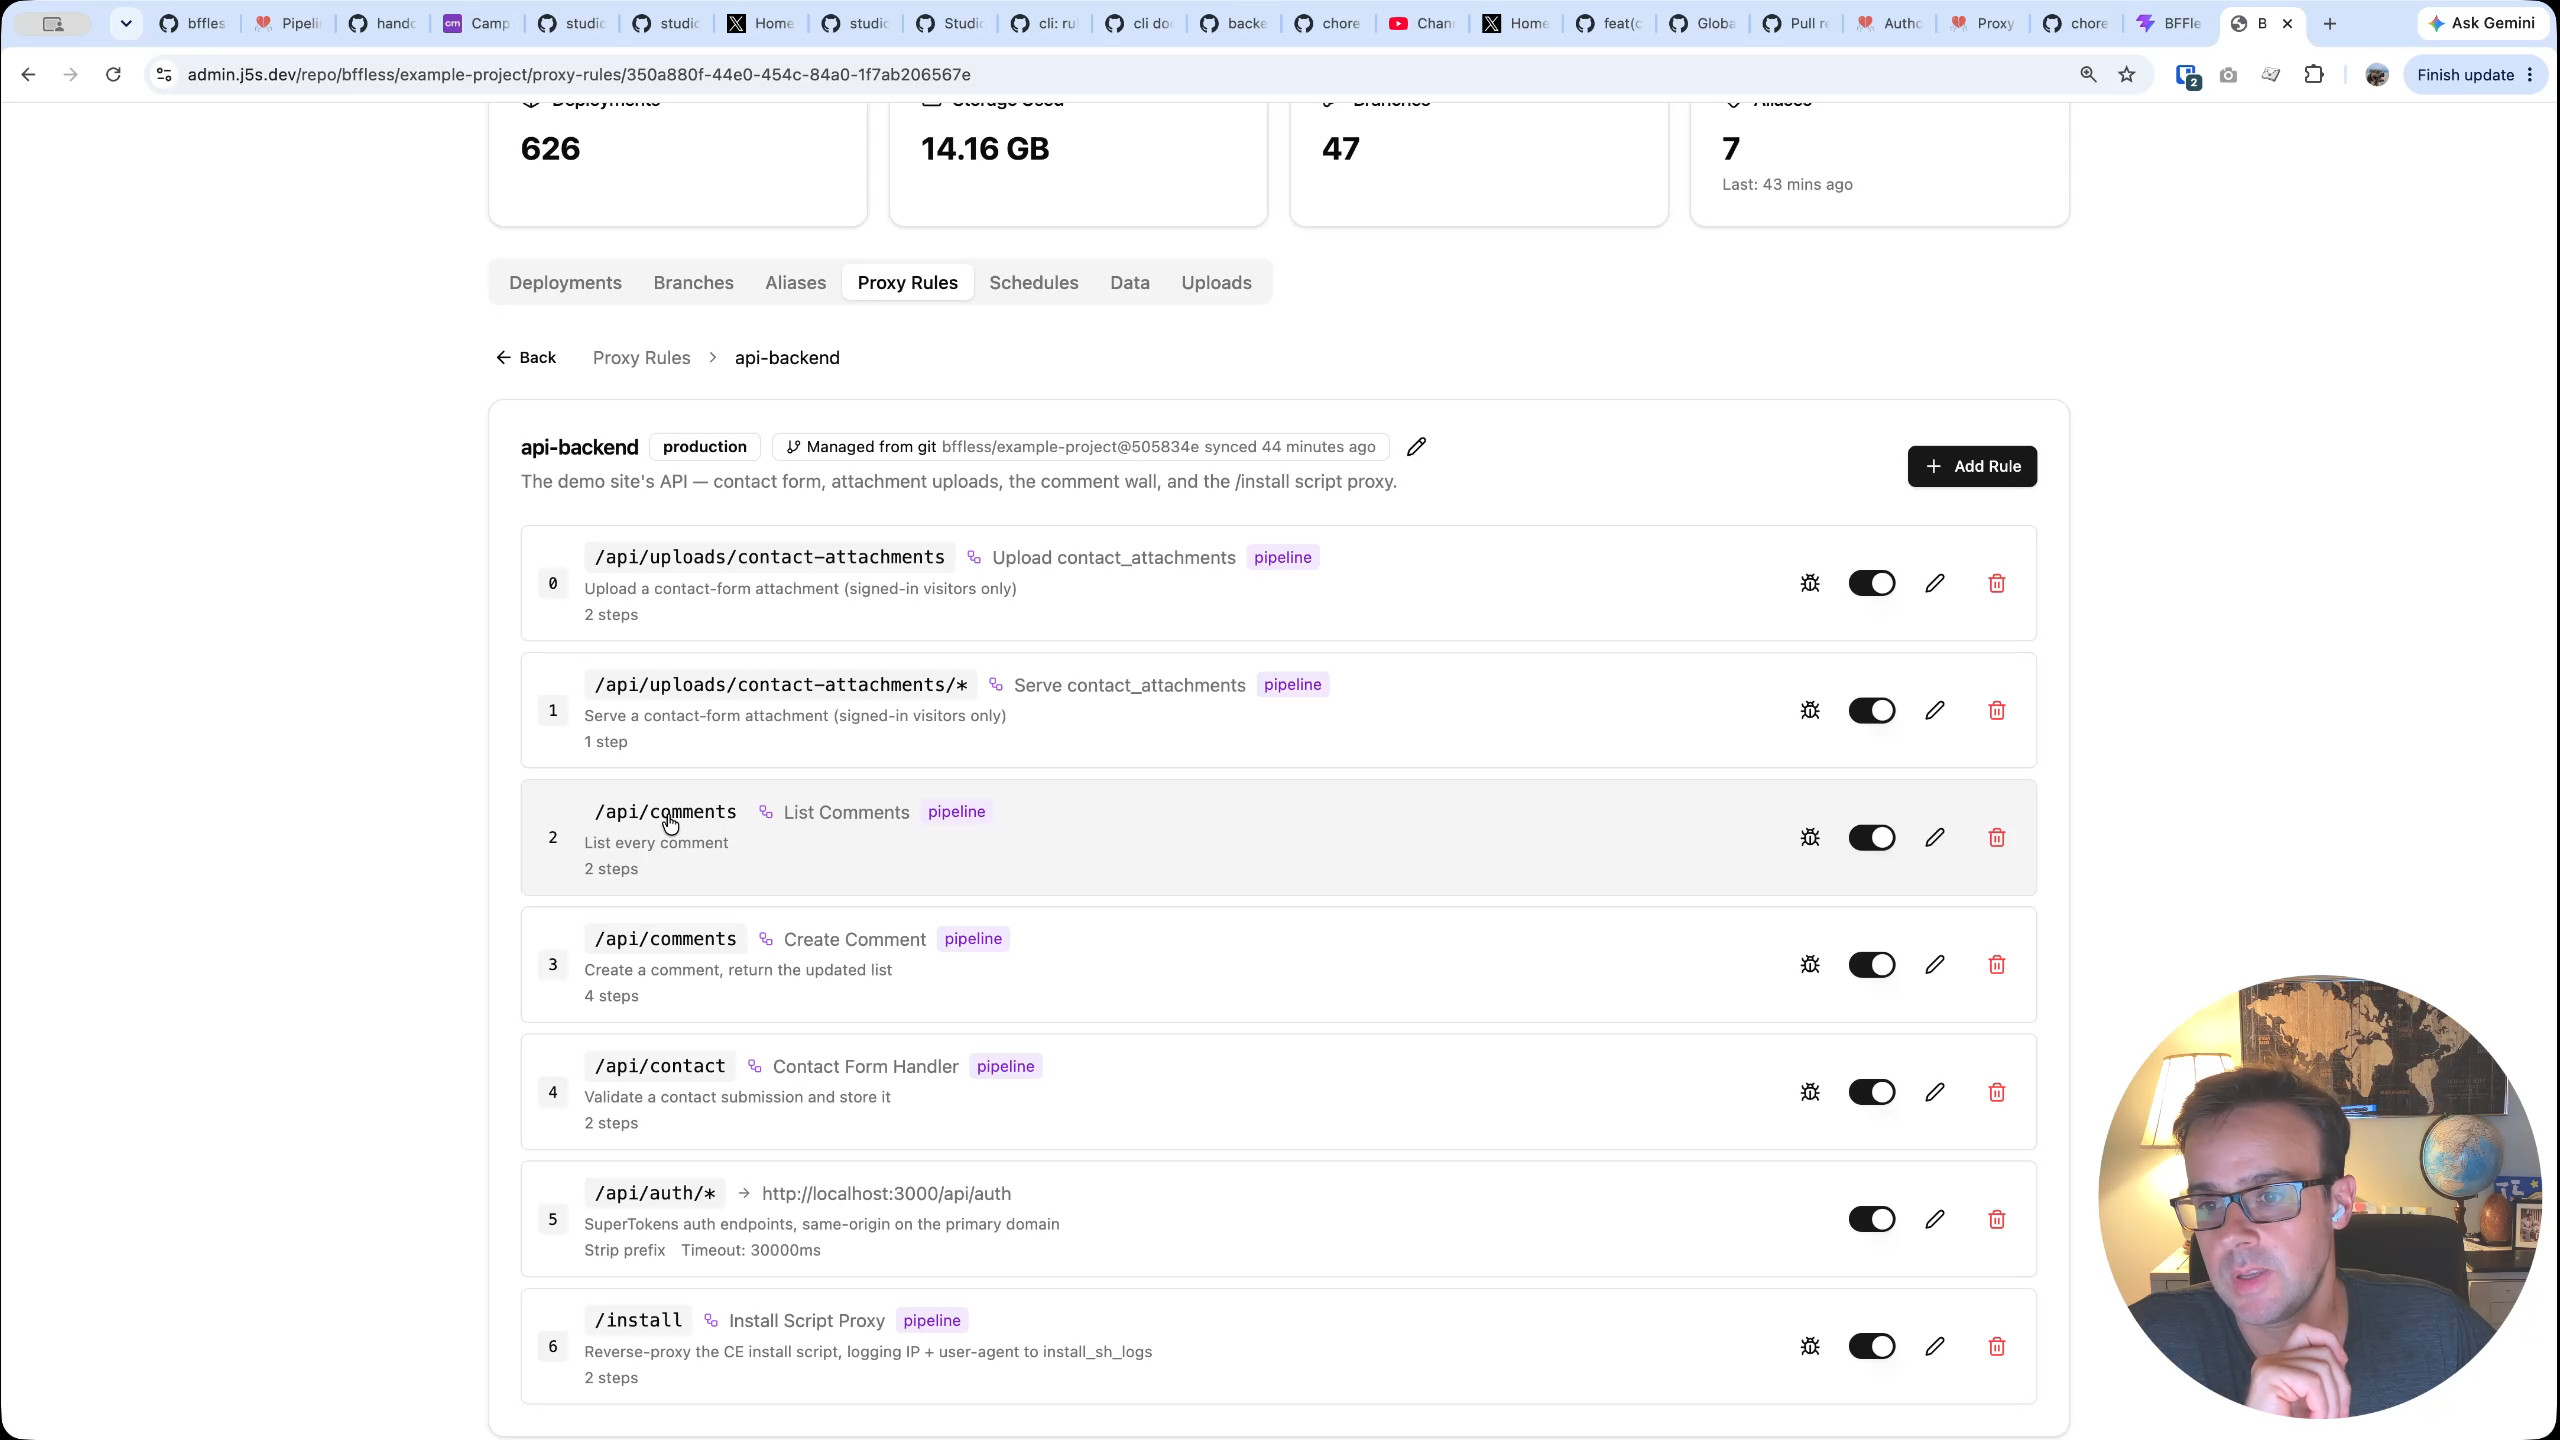The height and width of the screenshot is (1440, 2560).
Task: Open the Aliases tab
Action: (795, 283)
